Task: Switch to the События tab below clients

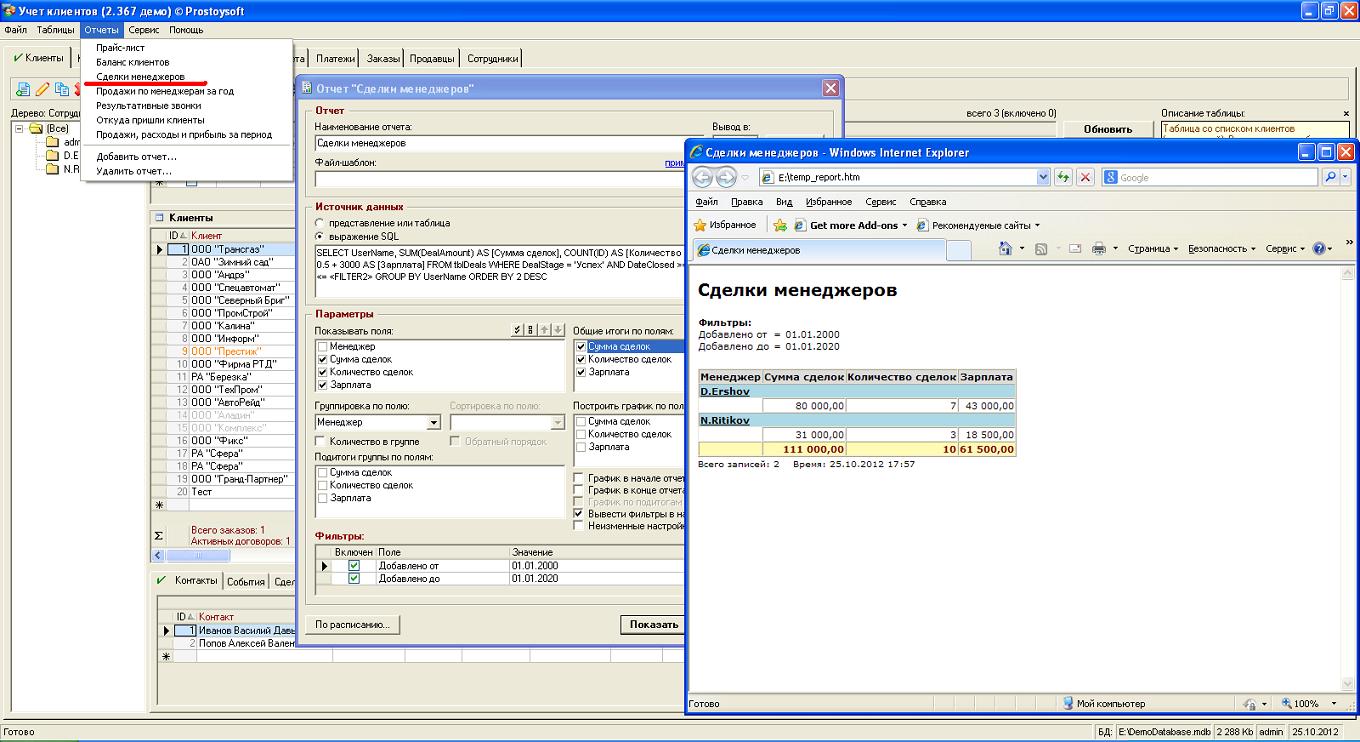Action: pyautogui.click(x=246, y=581)
